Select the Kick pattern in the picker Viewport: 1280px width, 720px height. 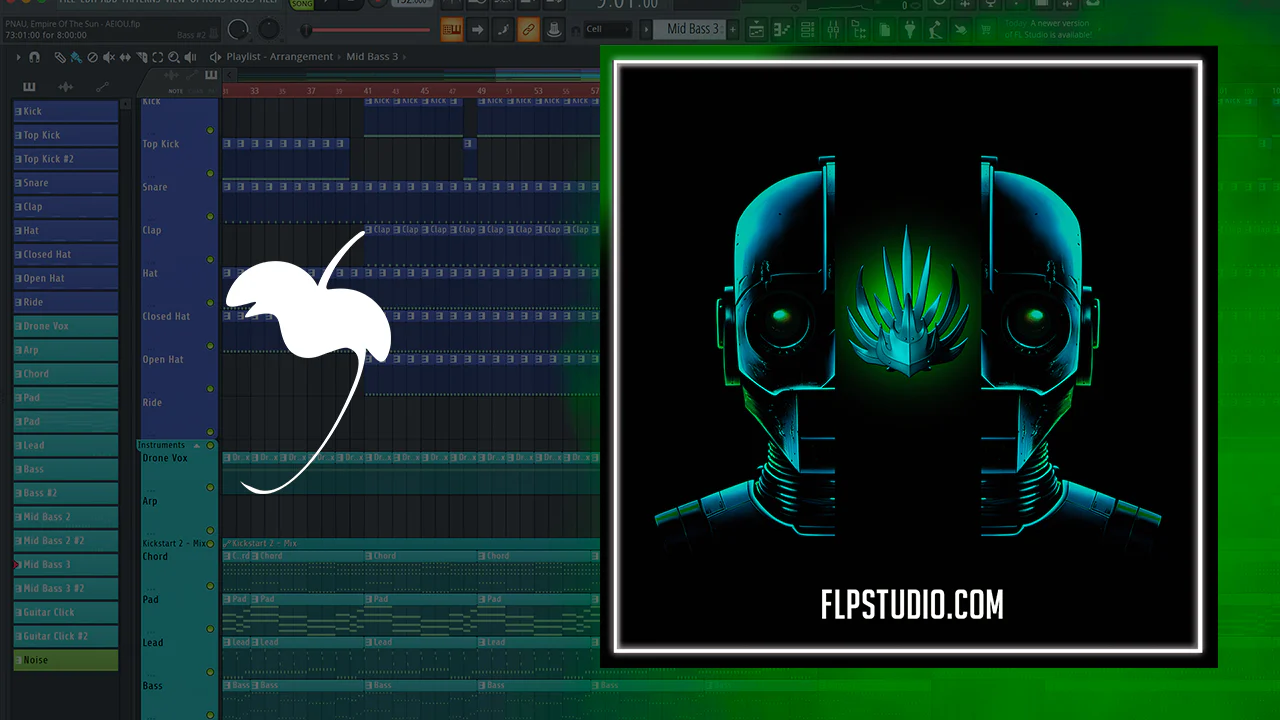66,112
